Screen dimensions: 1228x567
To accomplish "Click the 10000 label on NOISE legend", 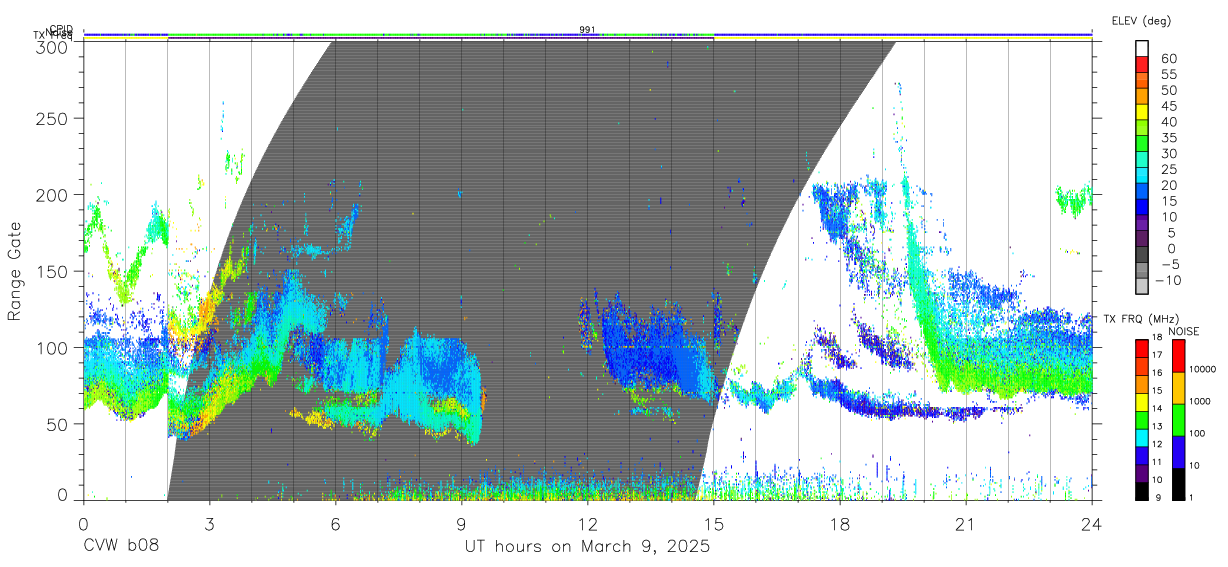I will 1201,370.
